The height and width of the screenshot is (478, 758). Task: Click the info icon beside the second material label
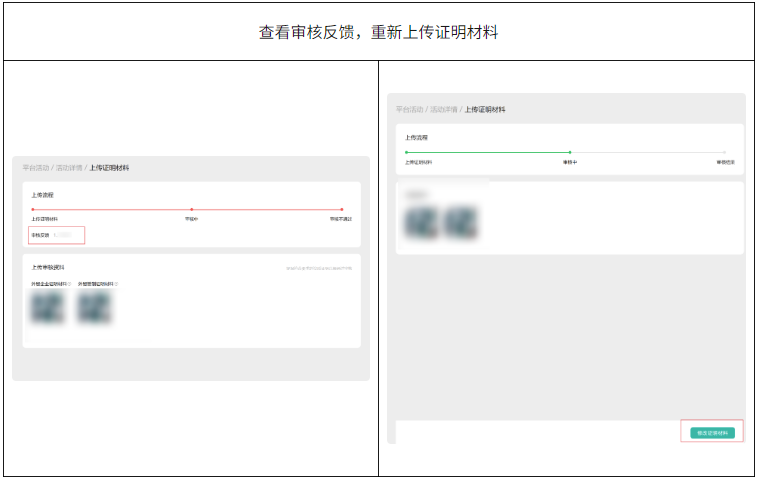click(x=117, y=284)
